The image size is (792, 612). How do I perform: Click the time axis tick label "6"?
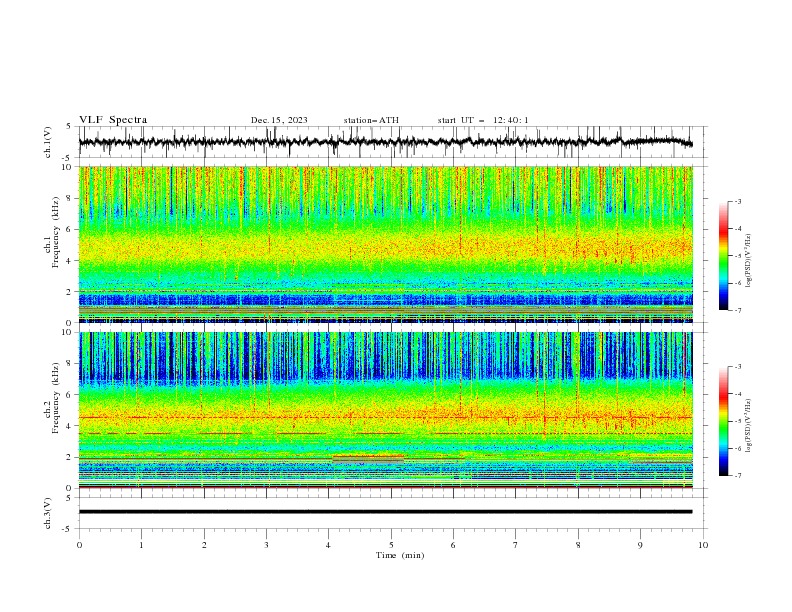click(x=453, y=545)
